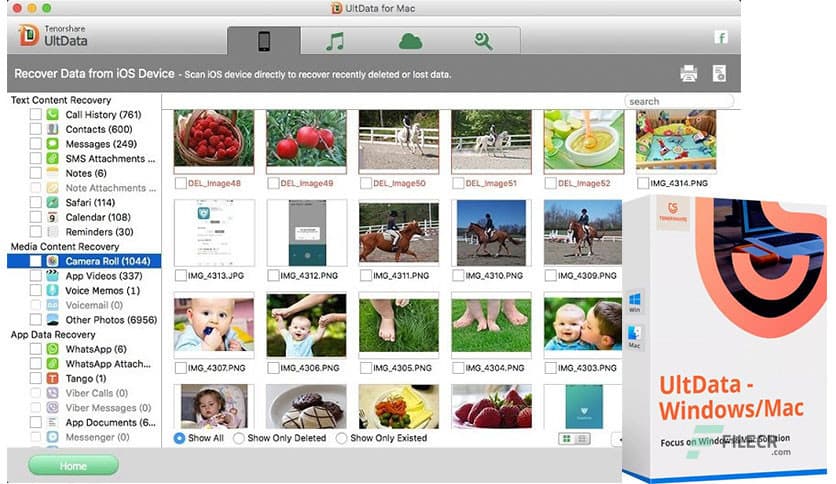Open the iTunes backup recovery tab
Image resolution: width=836 pixels, height=484 pixels.
[x=335, y=41]
